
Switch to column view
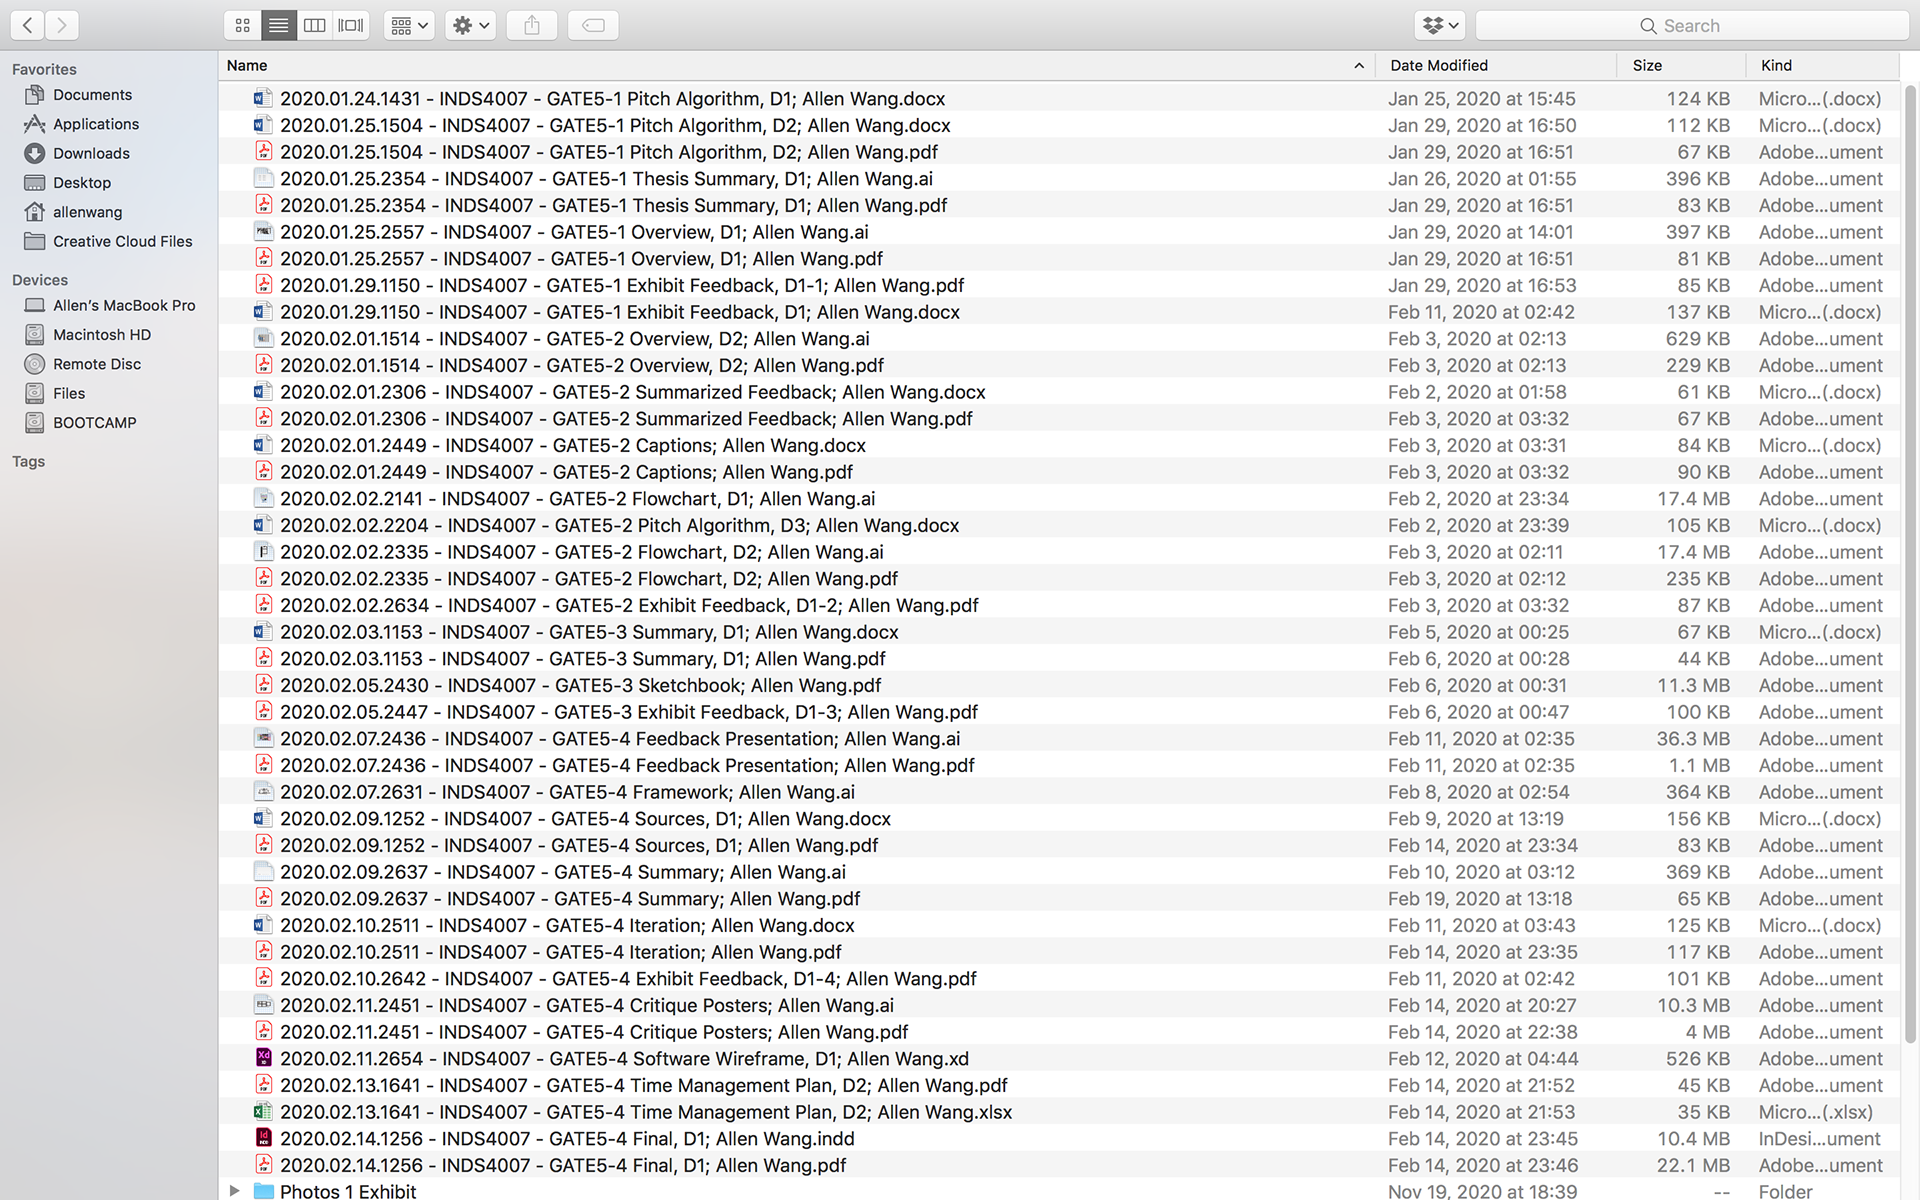pos(314,25)
